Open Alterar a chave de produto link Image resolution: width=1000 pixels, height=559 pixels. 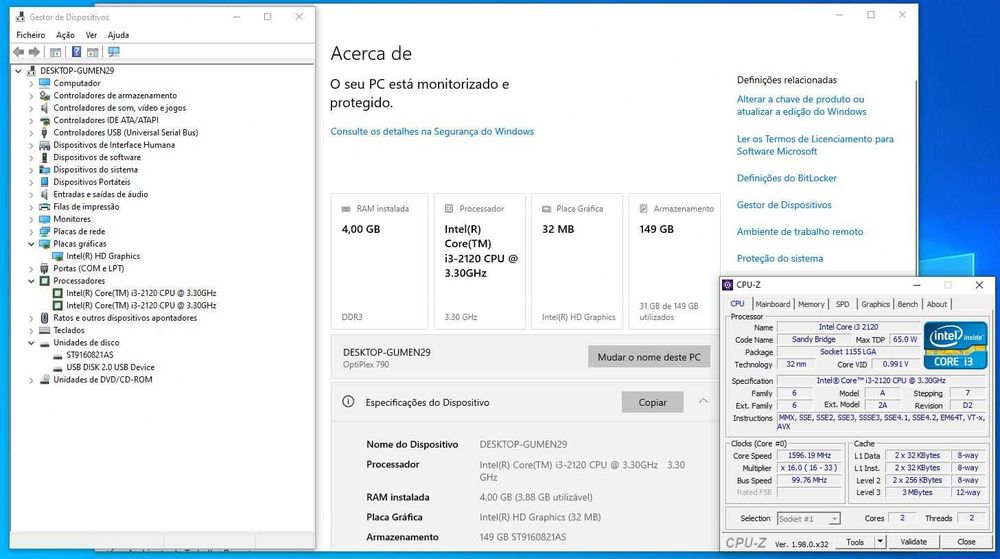[x=802, y=105]
